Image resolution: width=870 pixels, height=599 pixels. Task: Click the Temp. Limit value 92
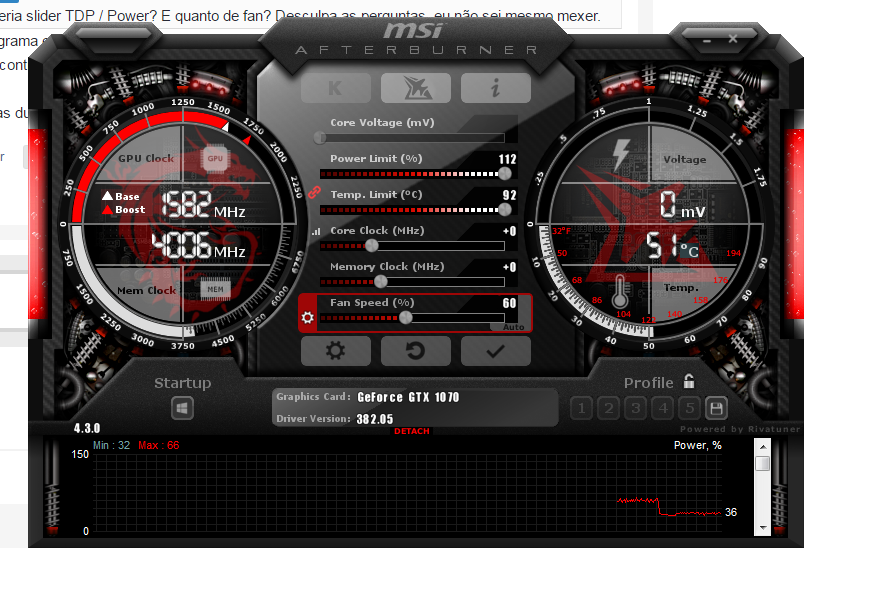[509, 195]
